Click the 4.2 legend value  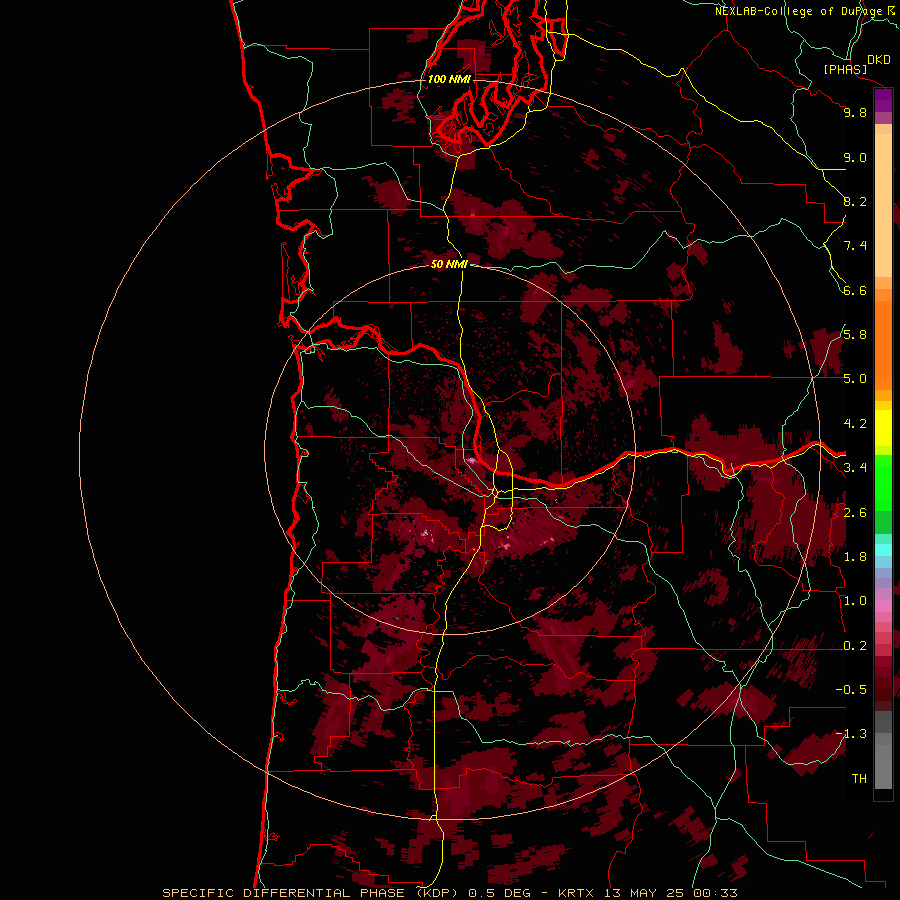coord(855,424)
